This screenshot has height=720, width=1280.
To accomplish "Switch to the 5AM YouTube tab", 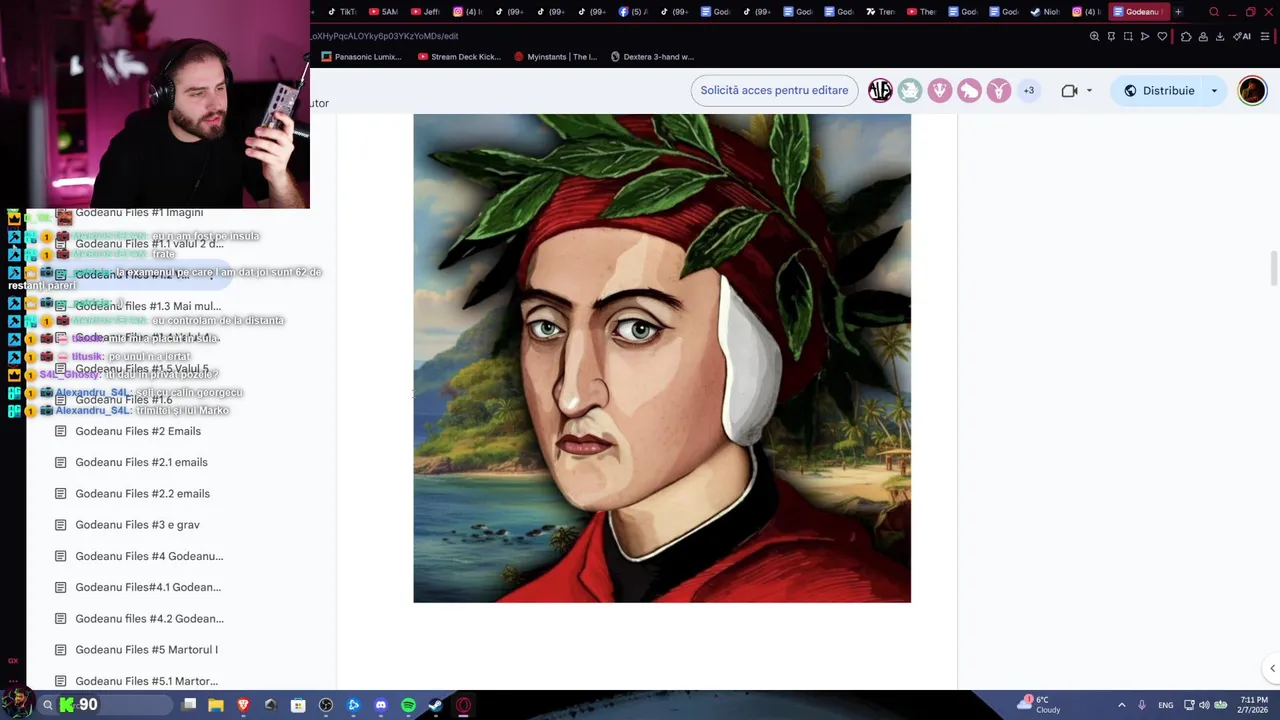I will click(x=383, y=12).
